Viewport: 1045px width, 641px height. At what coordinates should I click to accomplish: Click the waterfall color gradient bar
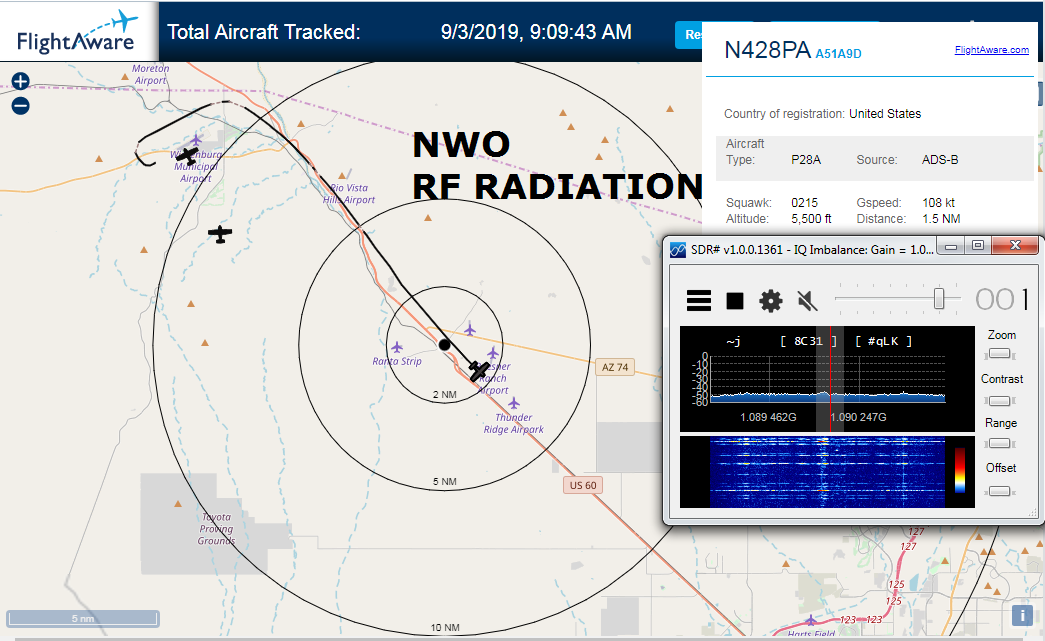pyautogui.click(x=960, y=470)
